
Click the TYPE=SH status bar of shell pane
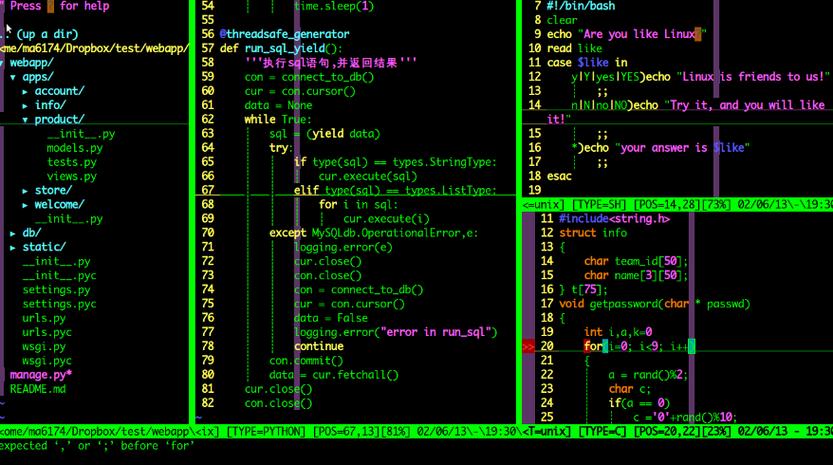point(595,204)
